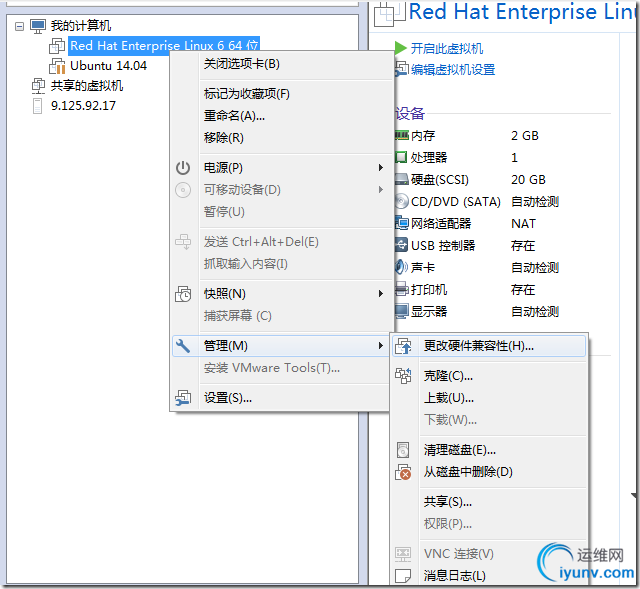
Task: Select Red Hat Enterprise Linux 6 64 位 tree item
Action: [164, 46]
